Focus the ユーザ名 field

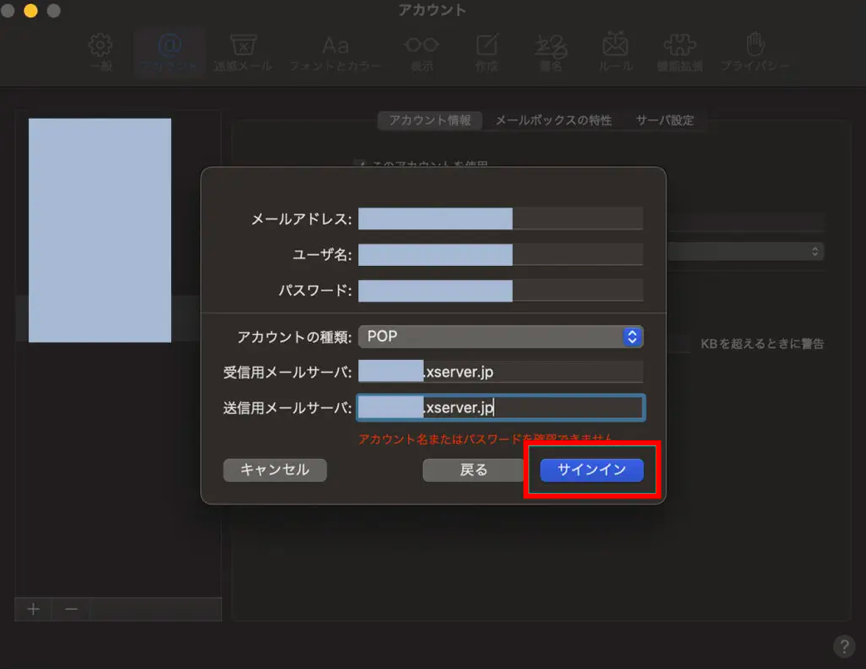point(500,255)
